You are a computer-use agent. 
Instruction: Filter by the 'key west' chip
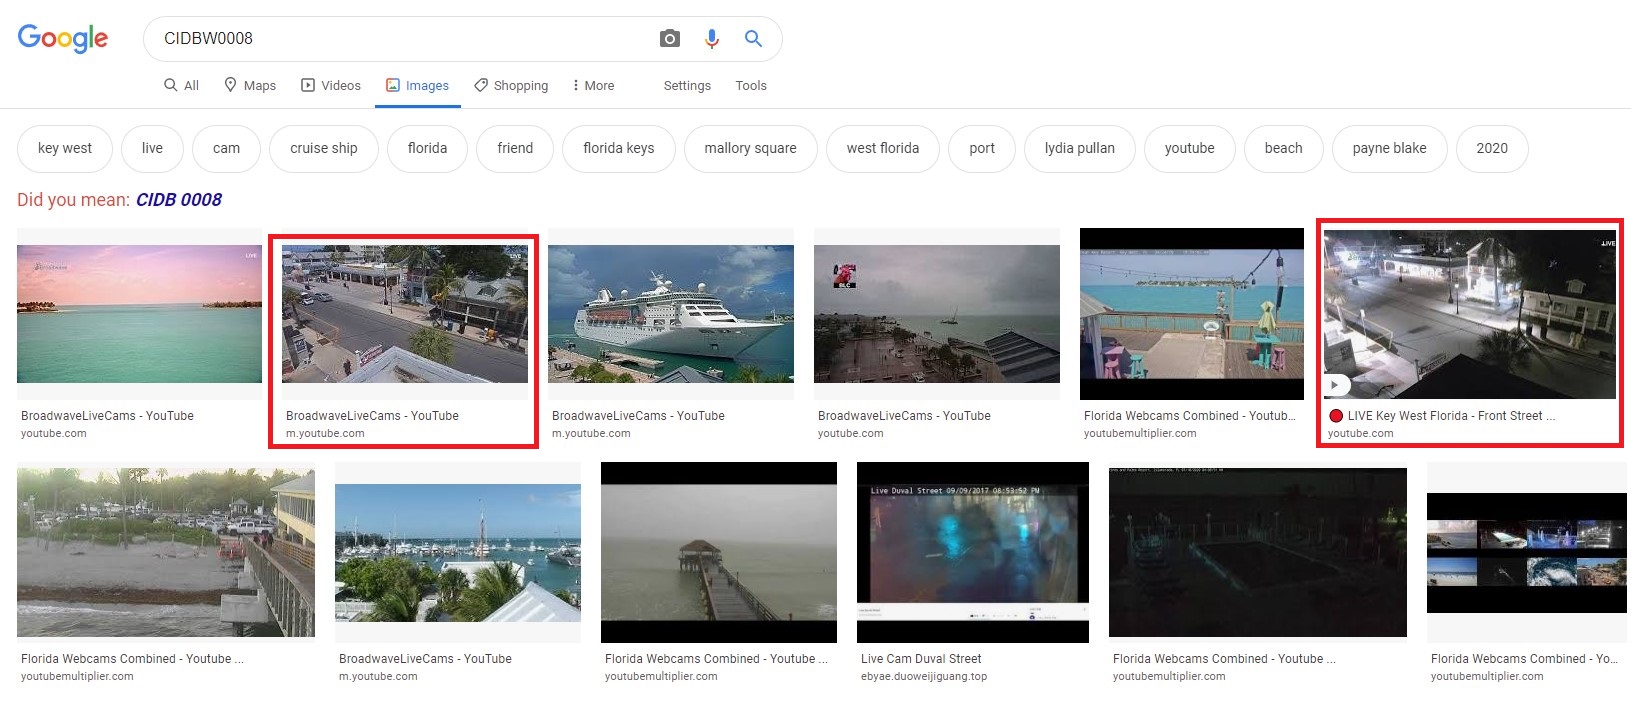pyautogui.click(x=65, y=148)
